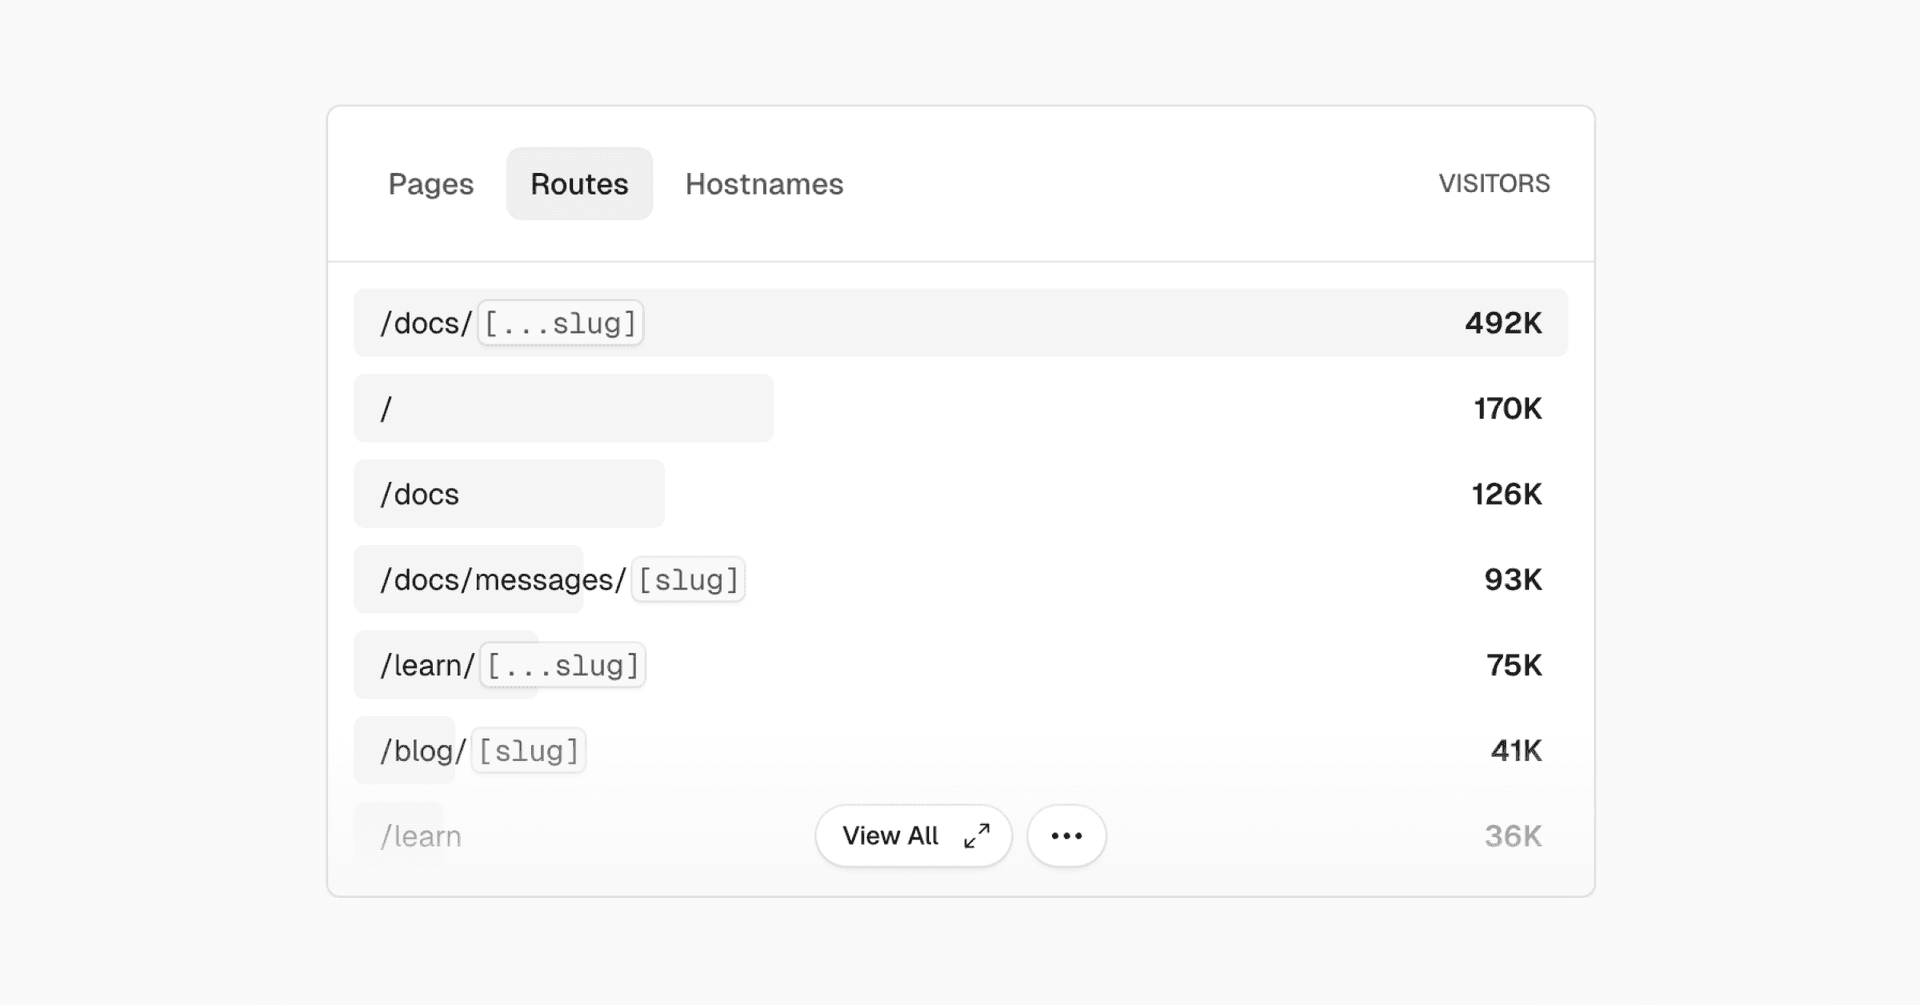Click the [slug] badge on /blog/ route
Screen dimensions: 1920x1005
[x=528, y=751]
